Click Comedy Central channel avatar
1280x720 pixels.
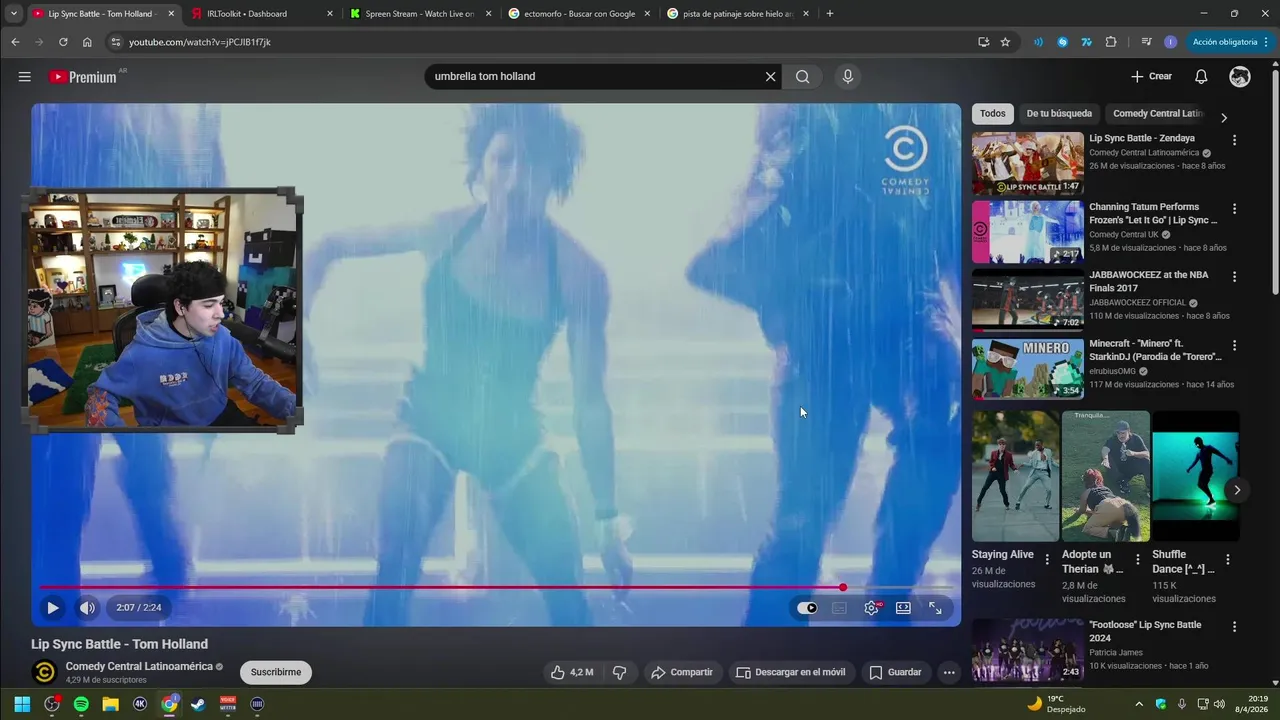[44, 672]
